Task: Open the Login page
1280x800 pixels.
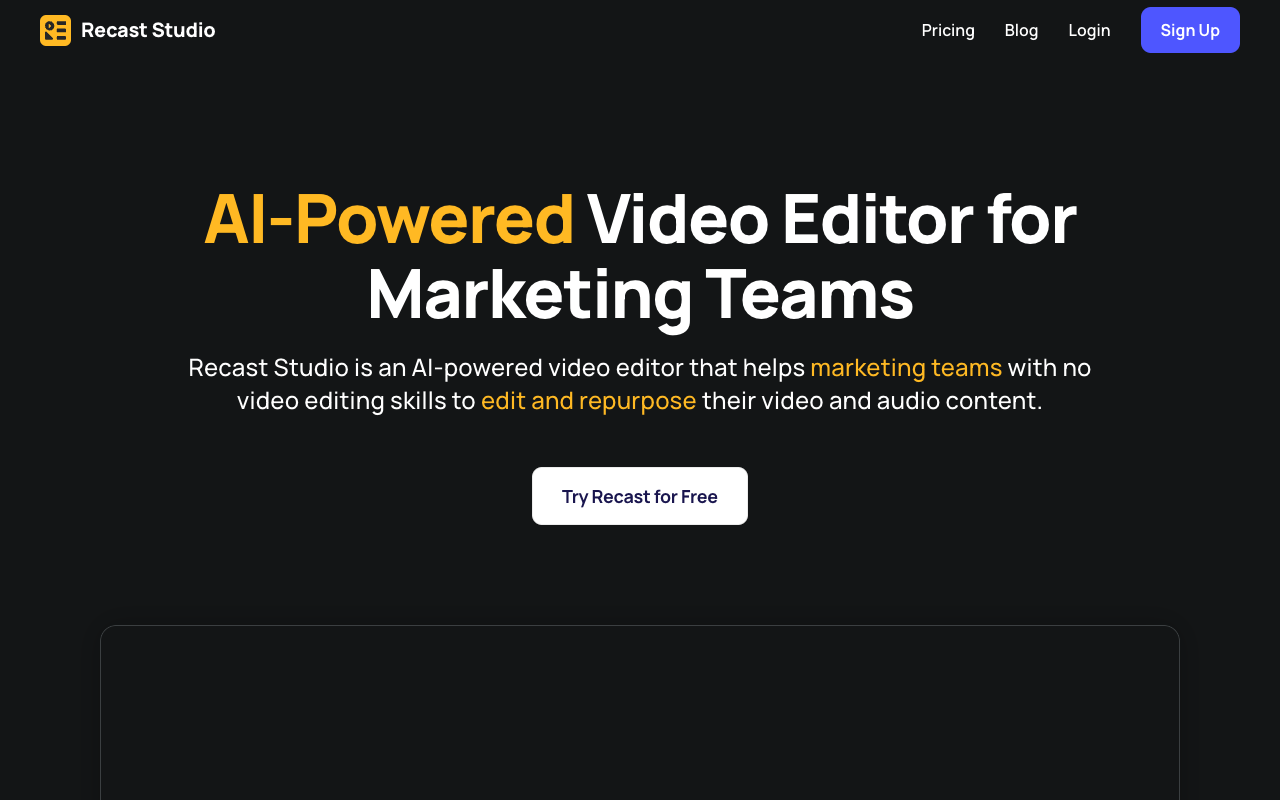Action: pos(1089,30)
